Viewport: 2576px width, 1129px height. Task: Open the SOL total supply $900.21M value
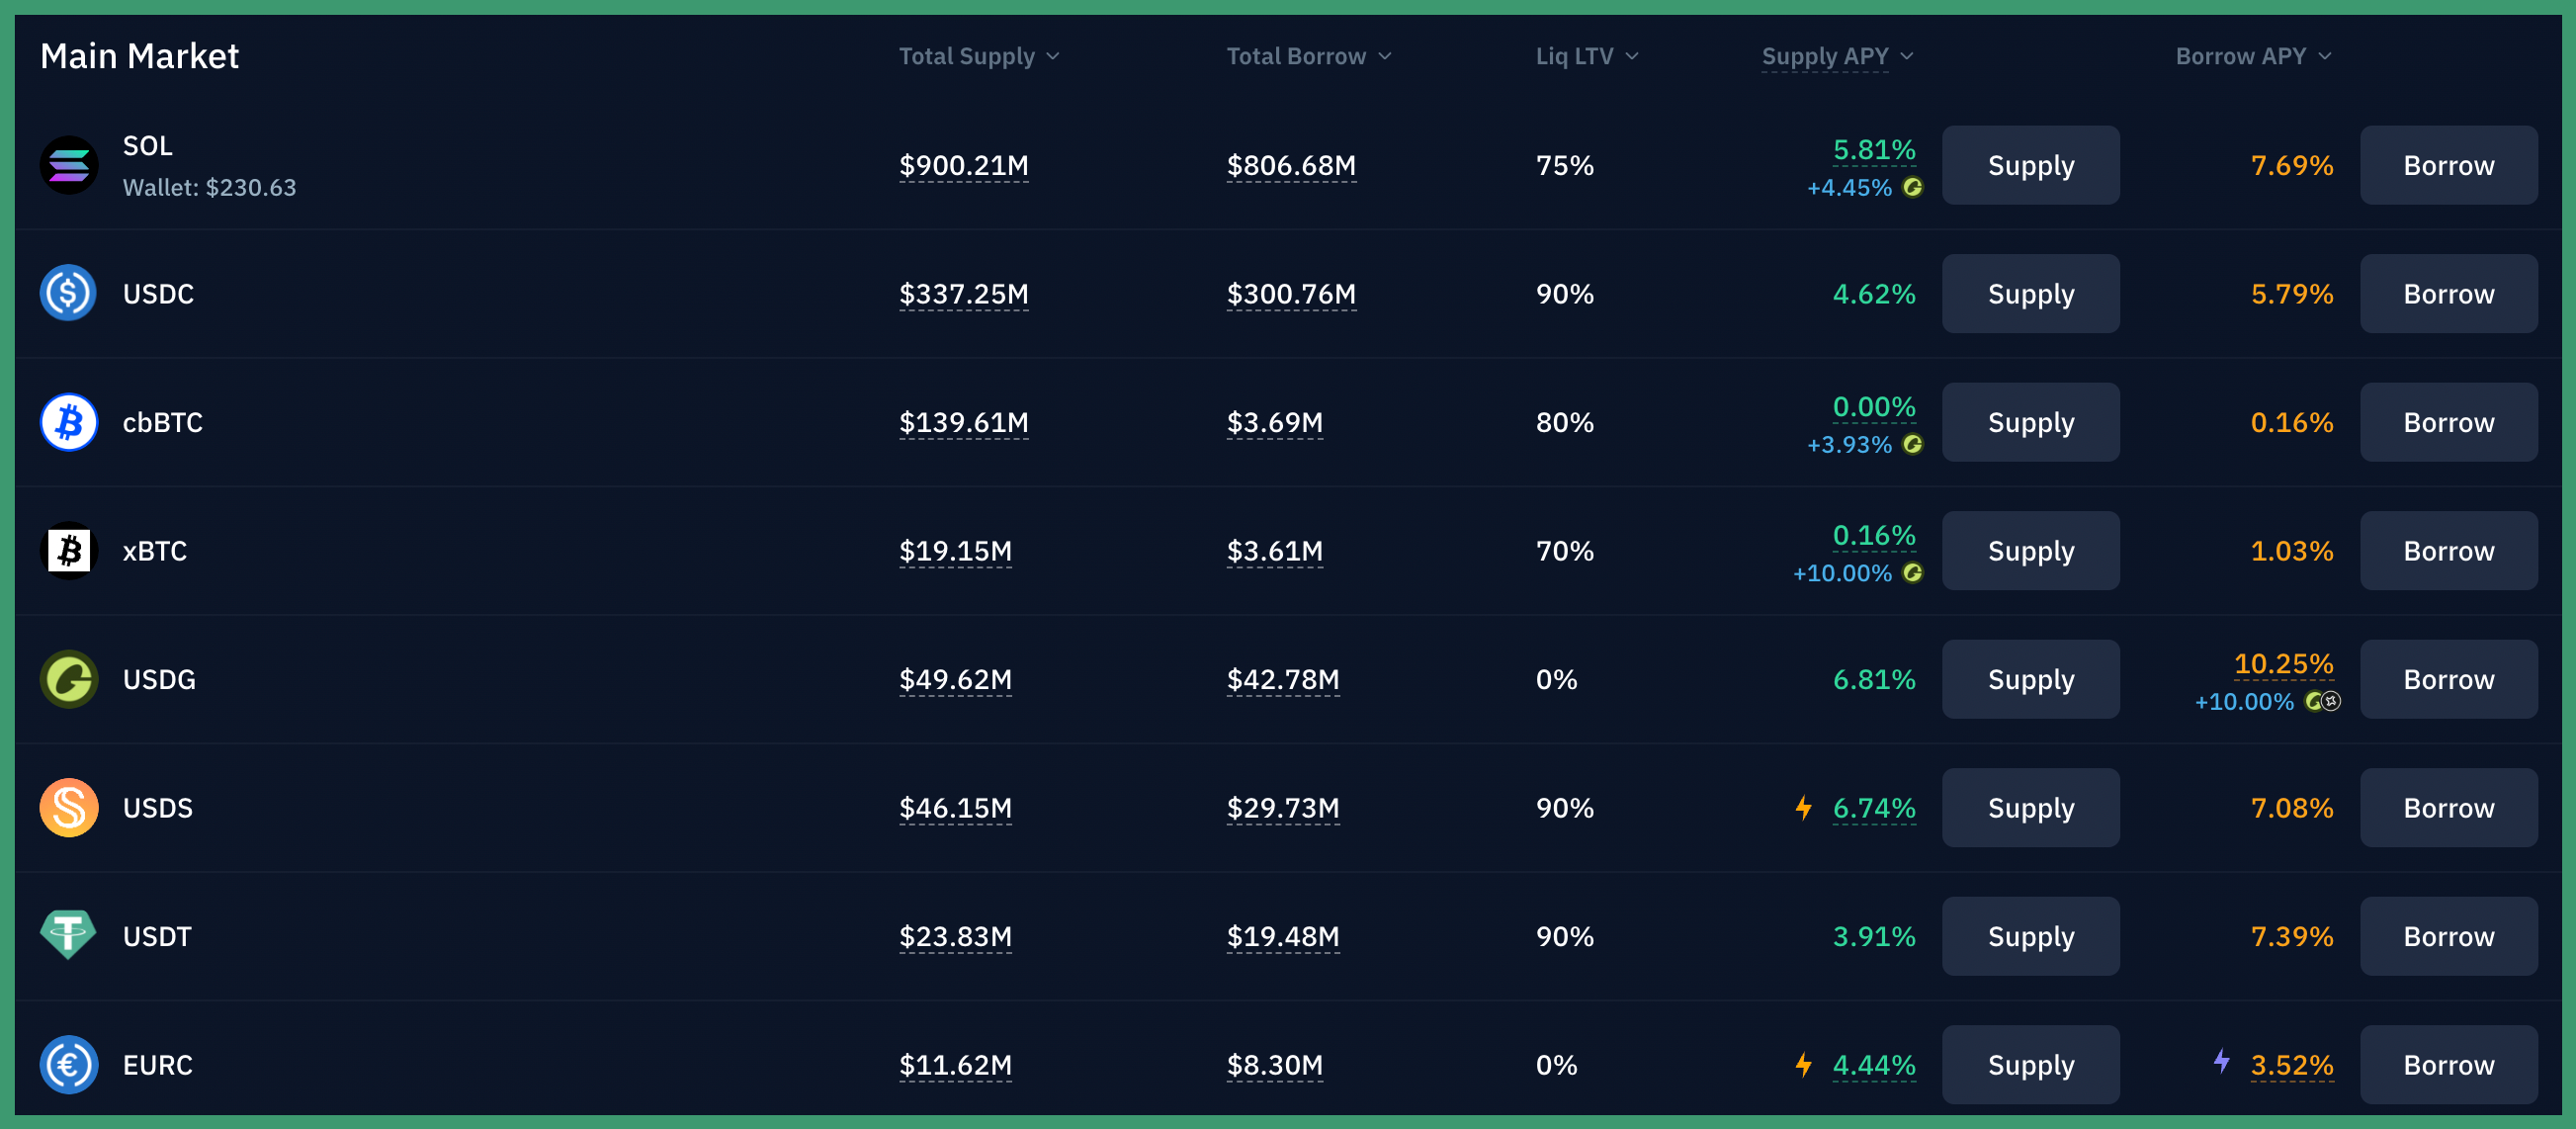tap(963, 165)
